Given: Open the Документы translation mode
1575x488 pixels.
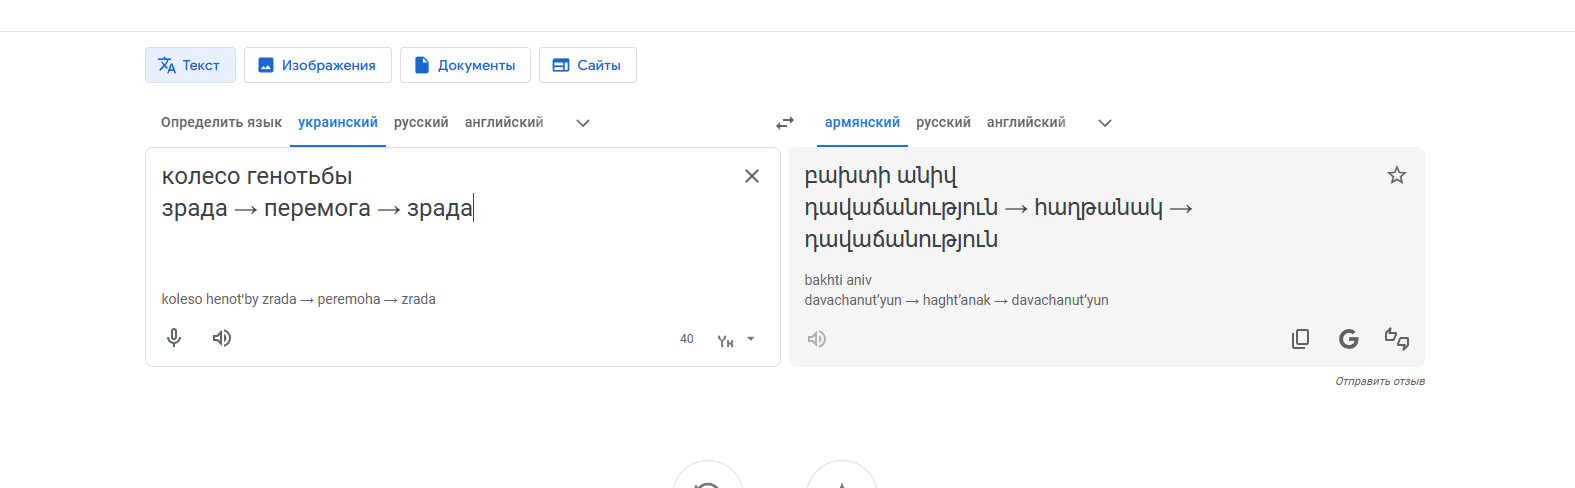Looking at the screenshot, I should pos(465,65).
